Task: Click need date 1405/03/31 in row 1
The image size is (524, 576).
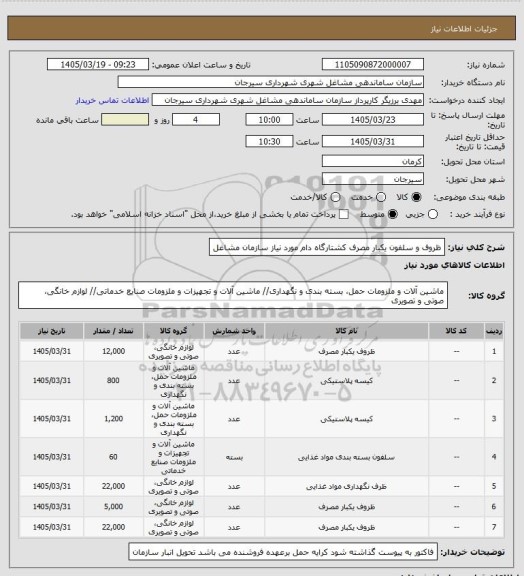Action: (x=52, y=352)
